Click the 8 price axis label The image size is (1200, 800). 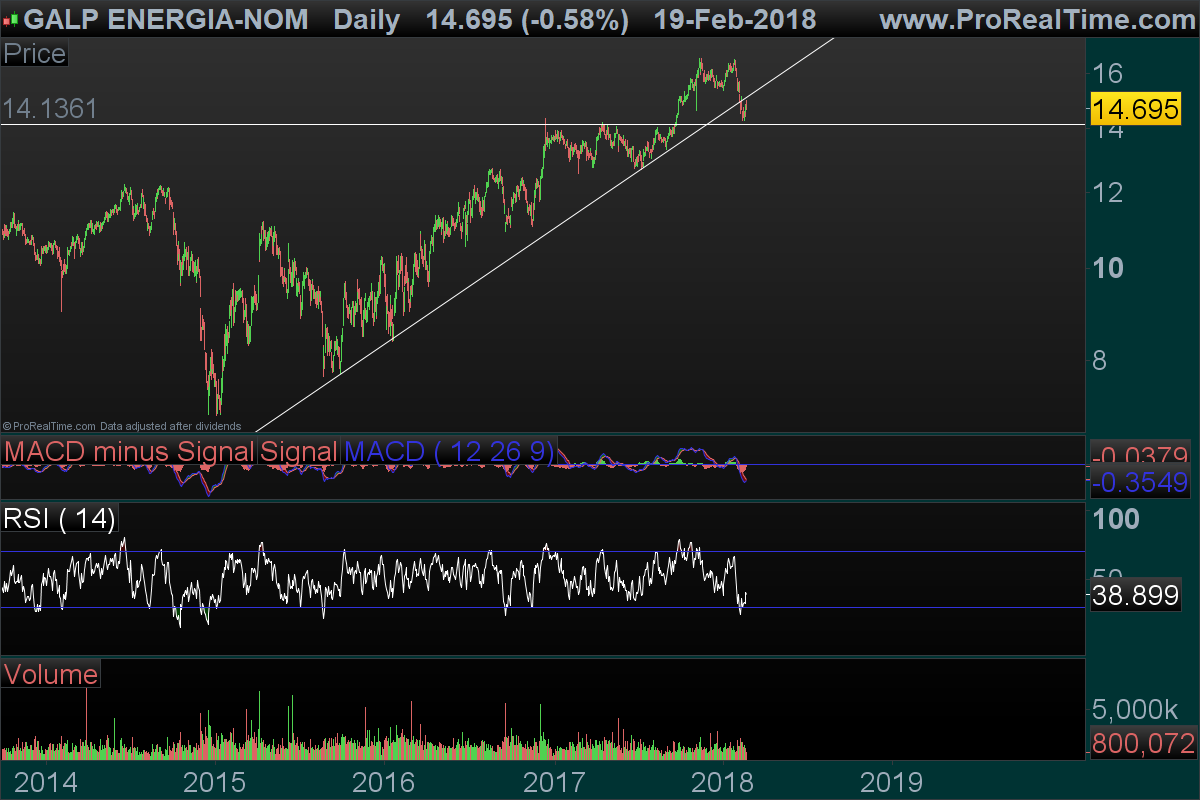1099,360
